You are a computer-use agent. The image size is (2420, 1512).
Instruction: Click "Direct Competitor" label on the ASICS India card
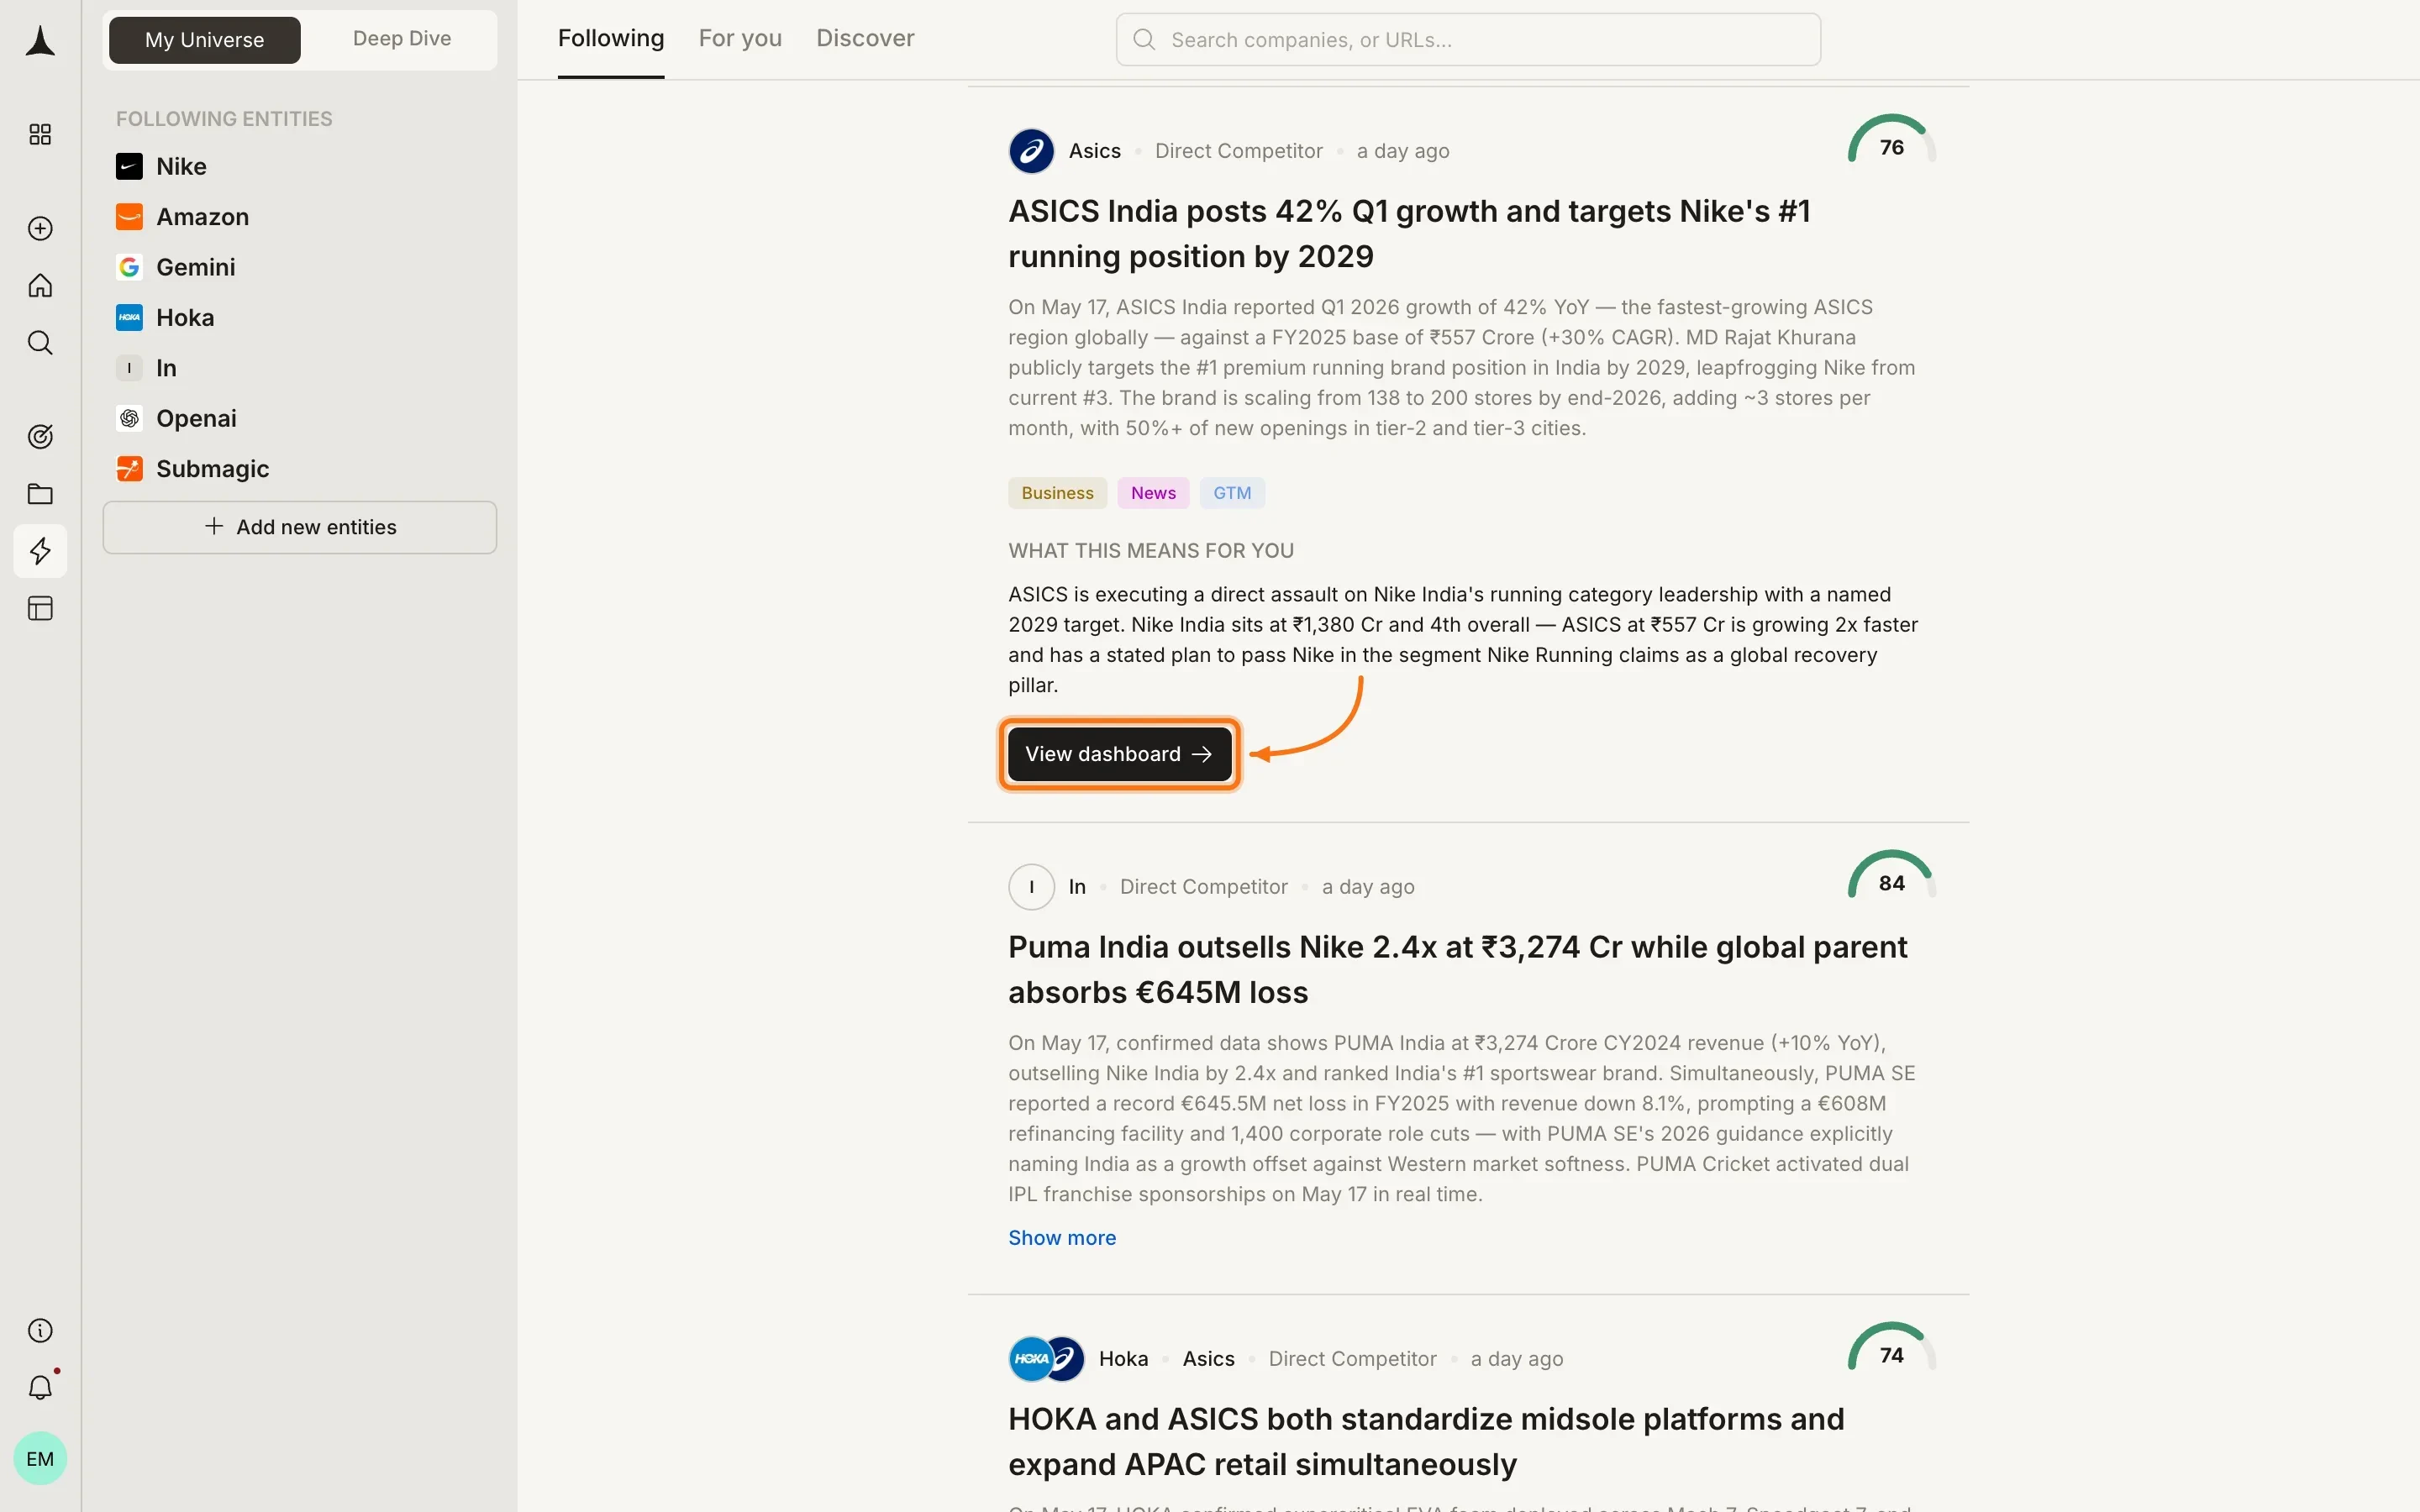(x=1238, y=151)
